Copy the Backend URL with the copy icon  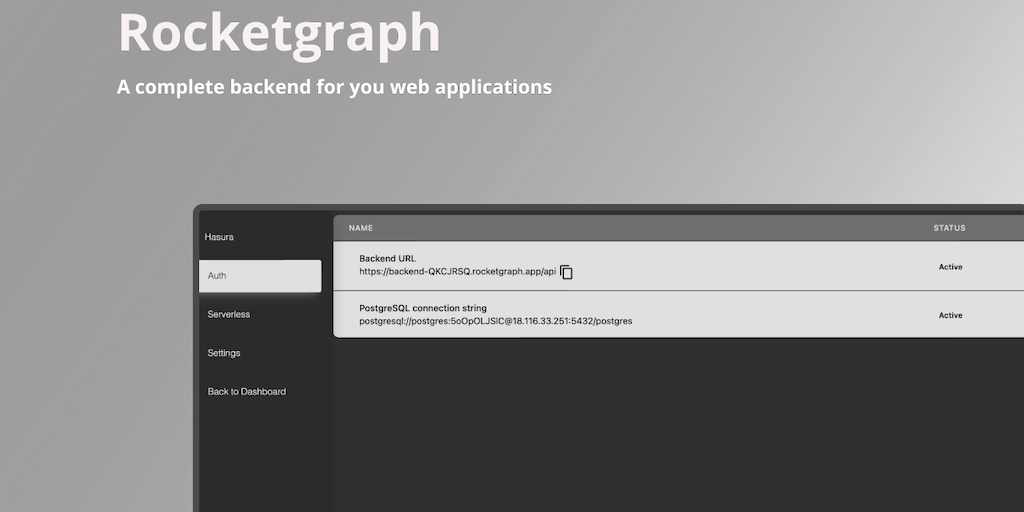tap(566, 272)
